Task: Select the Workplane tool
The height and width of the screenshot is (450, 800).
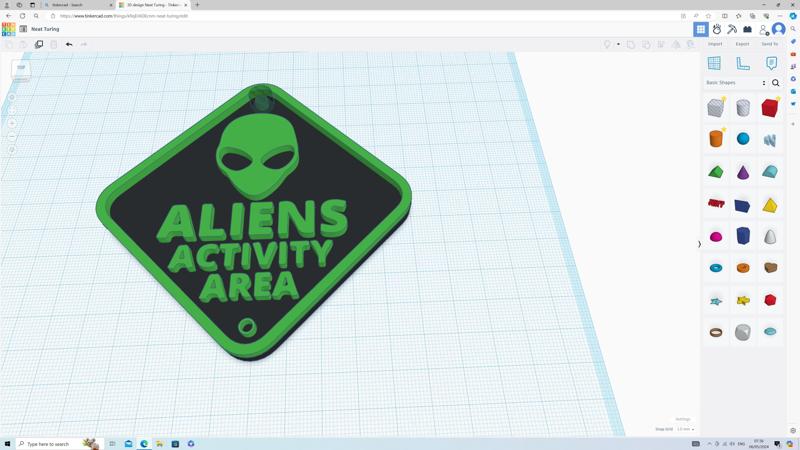Action: (714, 63)
